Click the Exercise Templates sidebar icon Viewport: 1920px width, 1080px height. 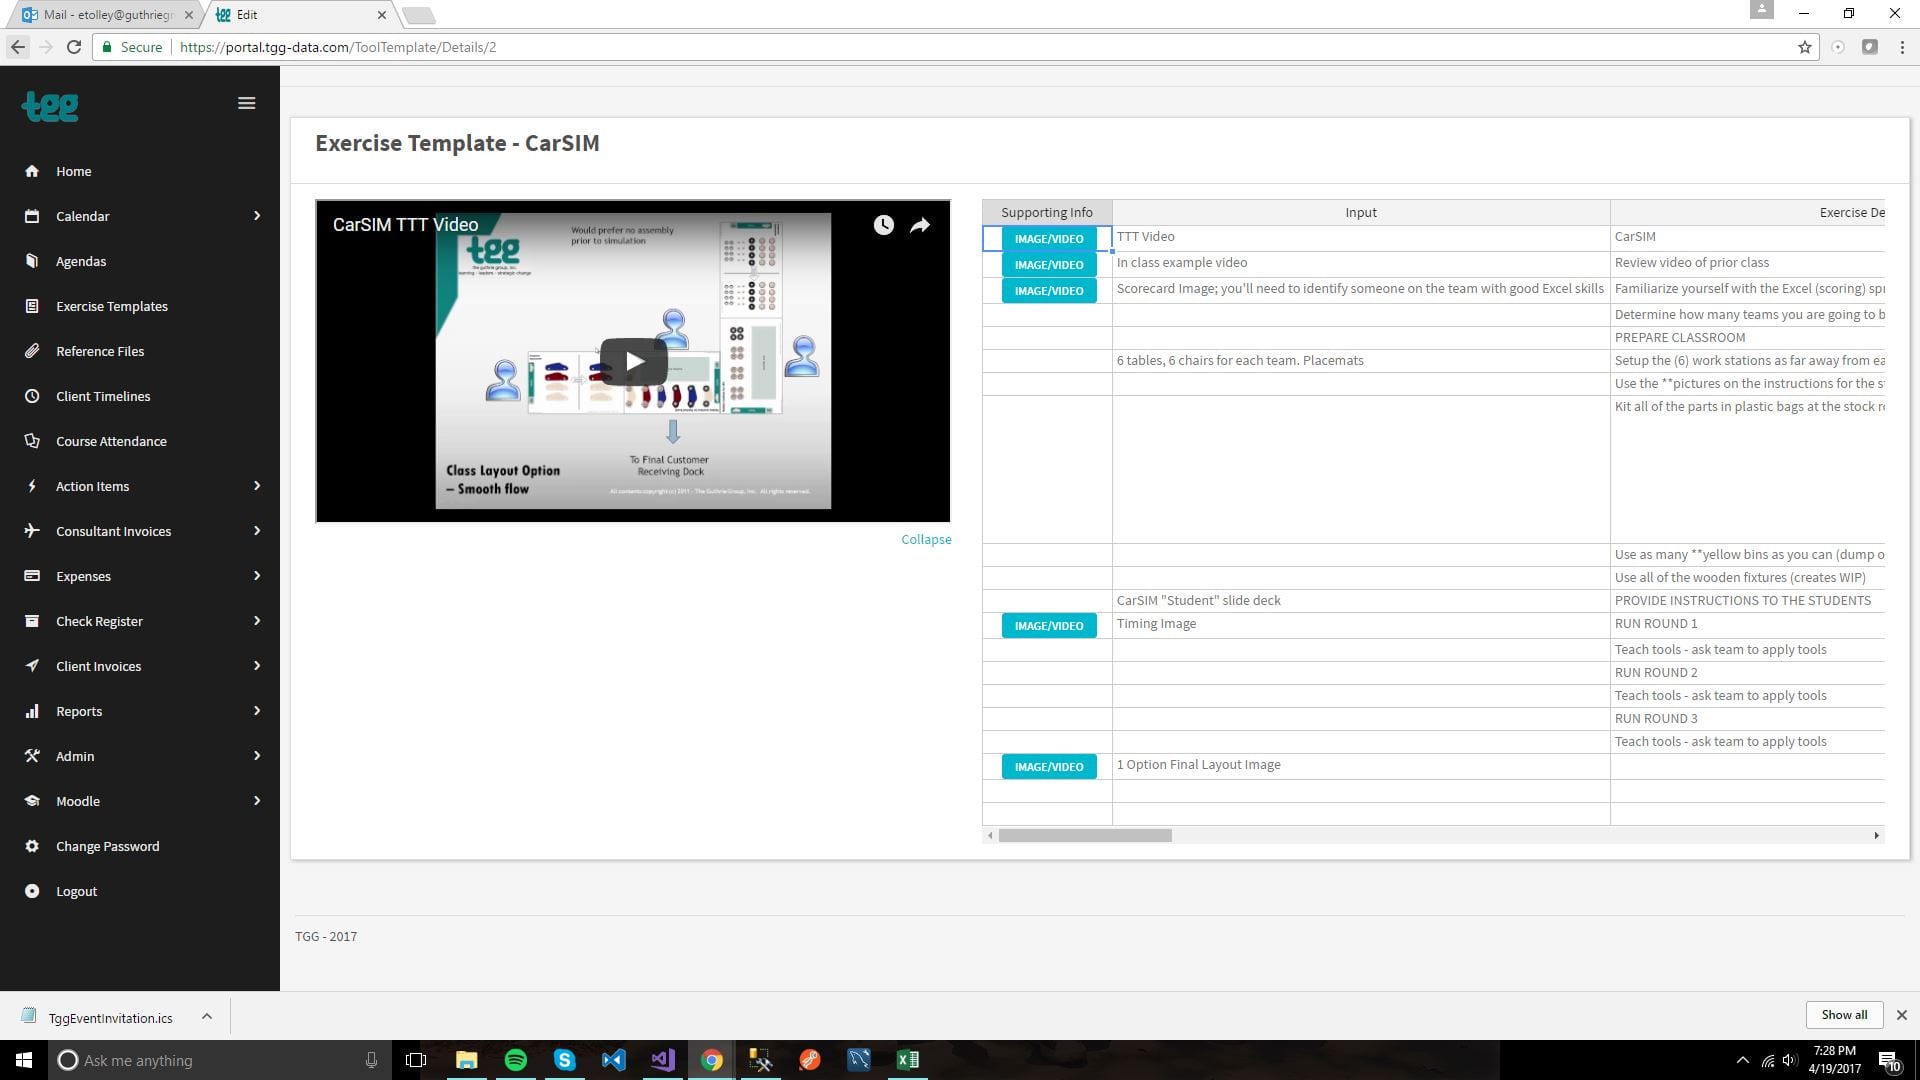pos(32,306)
